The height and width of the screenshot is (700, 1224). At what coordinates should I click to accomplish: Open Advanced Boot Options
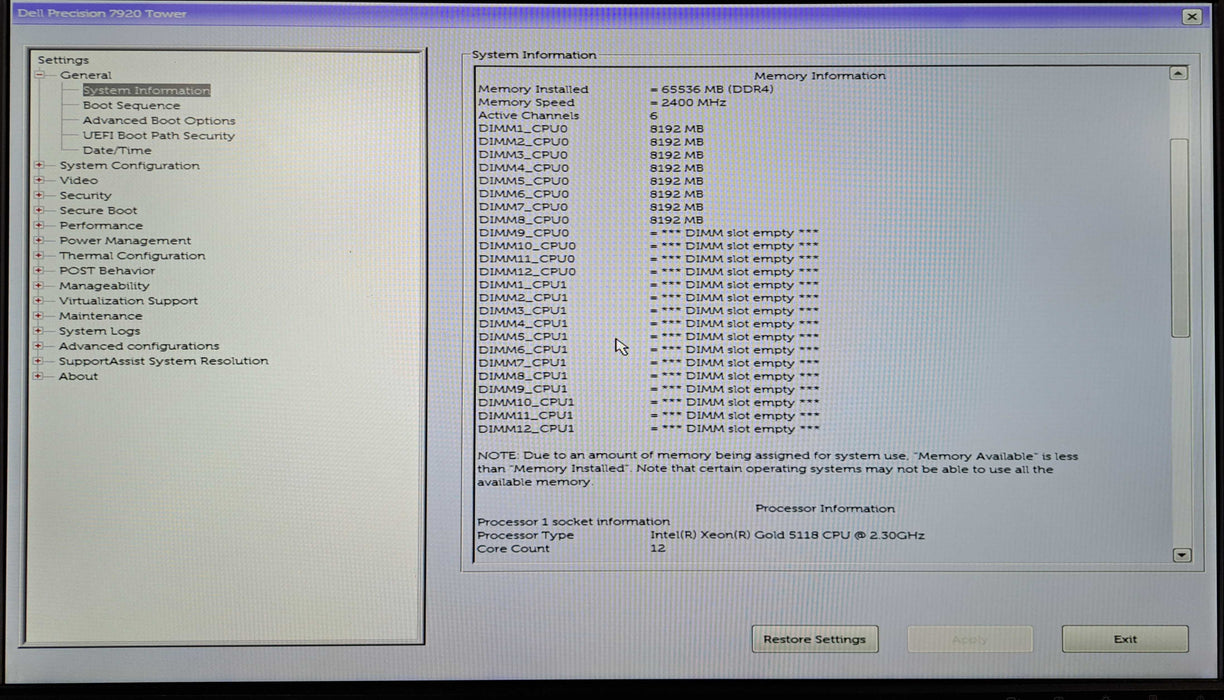click(x=159, y=120)
